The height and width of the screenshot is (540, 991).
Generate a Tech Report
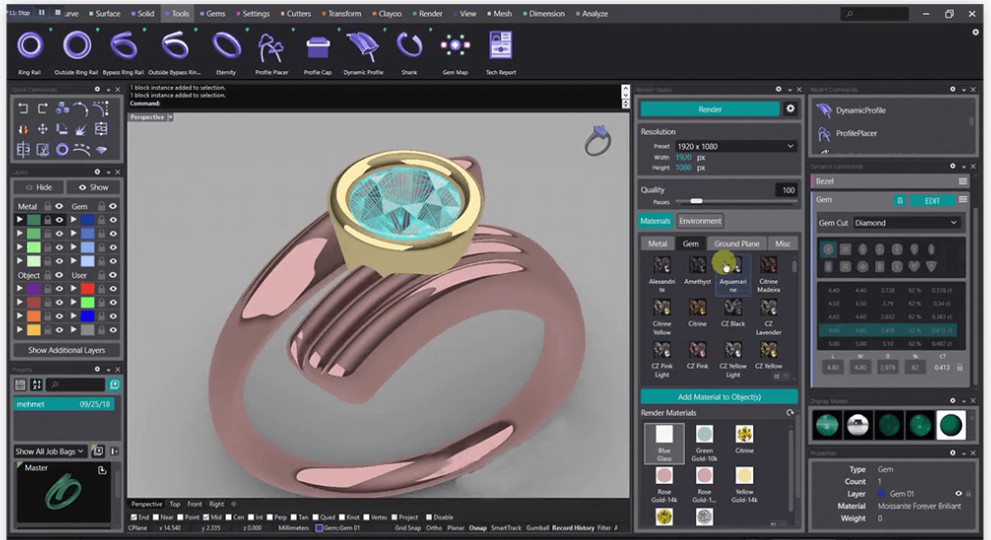click(x=501, y=46)
